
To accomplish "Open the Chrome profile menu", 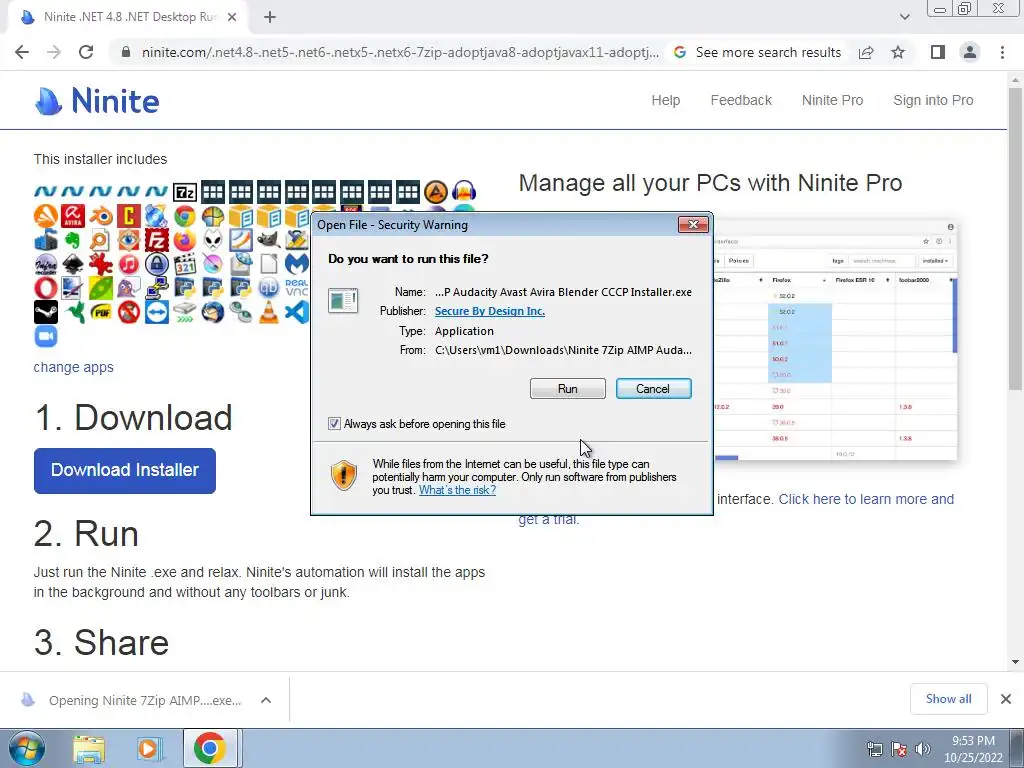I will click(970, 52).
